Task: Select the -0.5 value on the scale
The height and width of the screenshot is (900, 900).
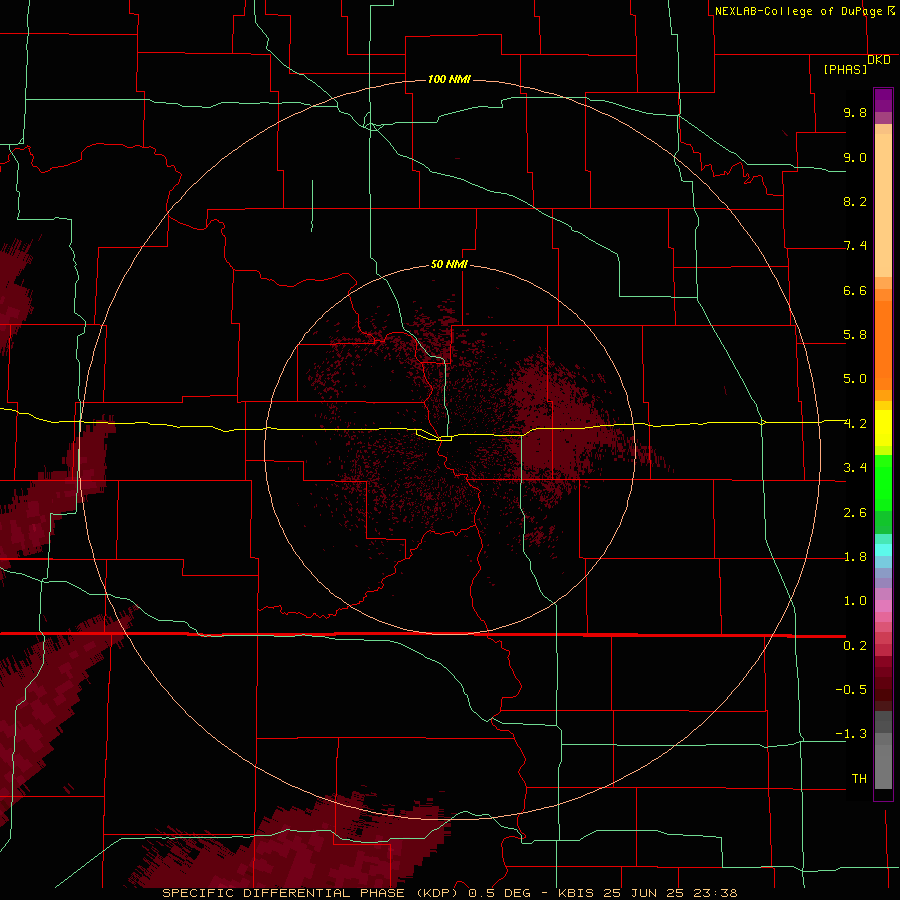Action: 851,690
